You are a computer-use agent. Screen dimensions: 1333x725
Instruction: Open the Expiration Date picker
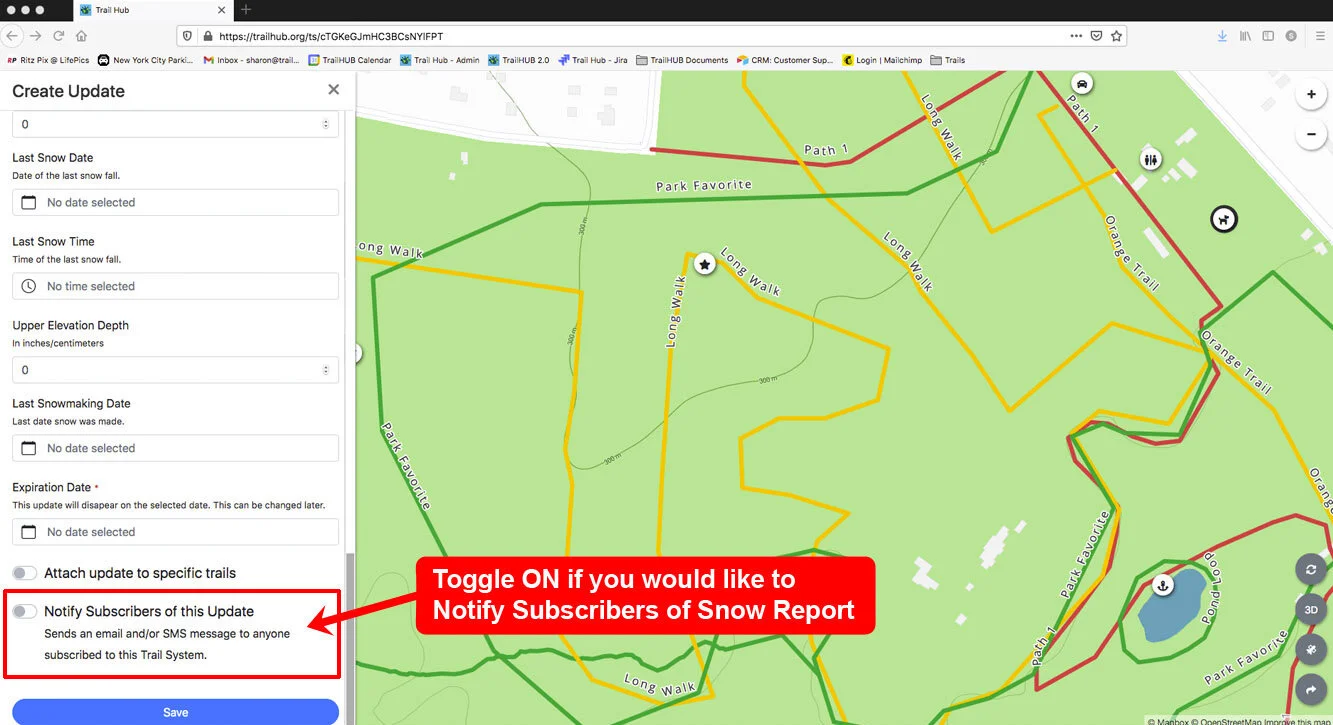point(175,532)
